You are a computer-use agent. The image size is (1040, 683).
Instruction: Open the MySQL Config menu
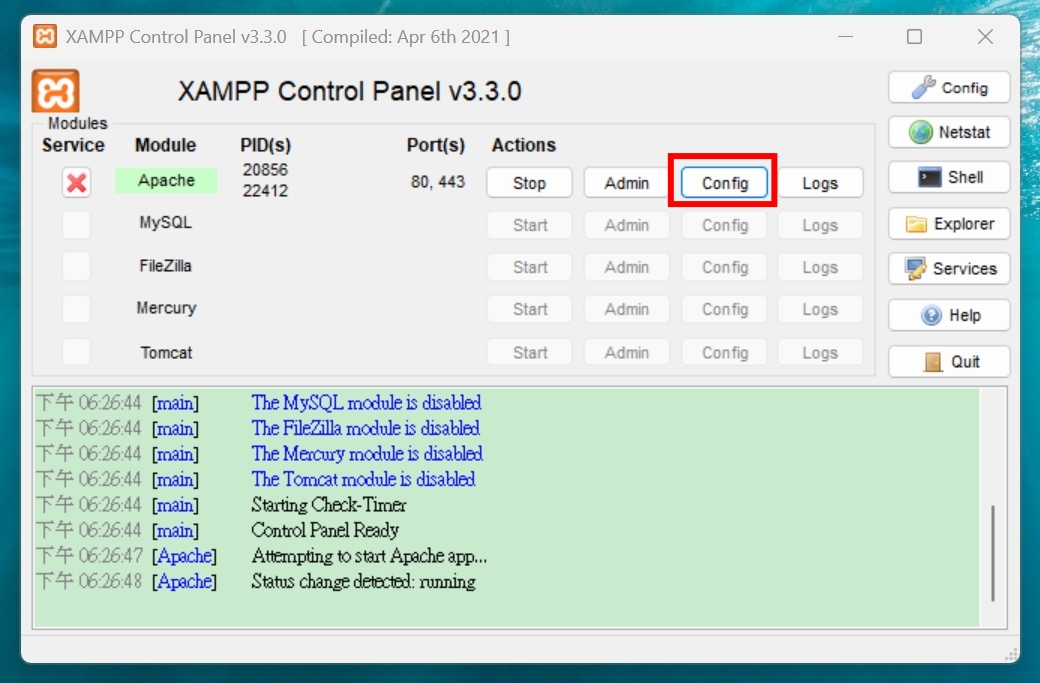coord(724,225)
